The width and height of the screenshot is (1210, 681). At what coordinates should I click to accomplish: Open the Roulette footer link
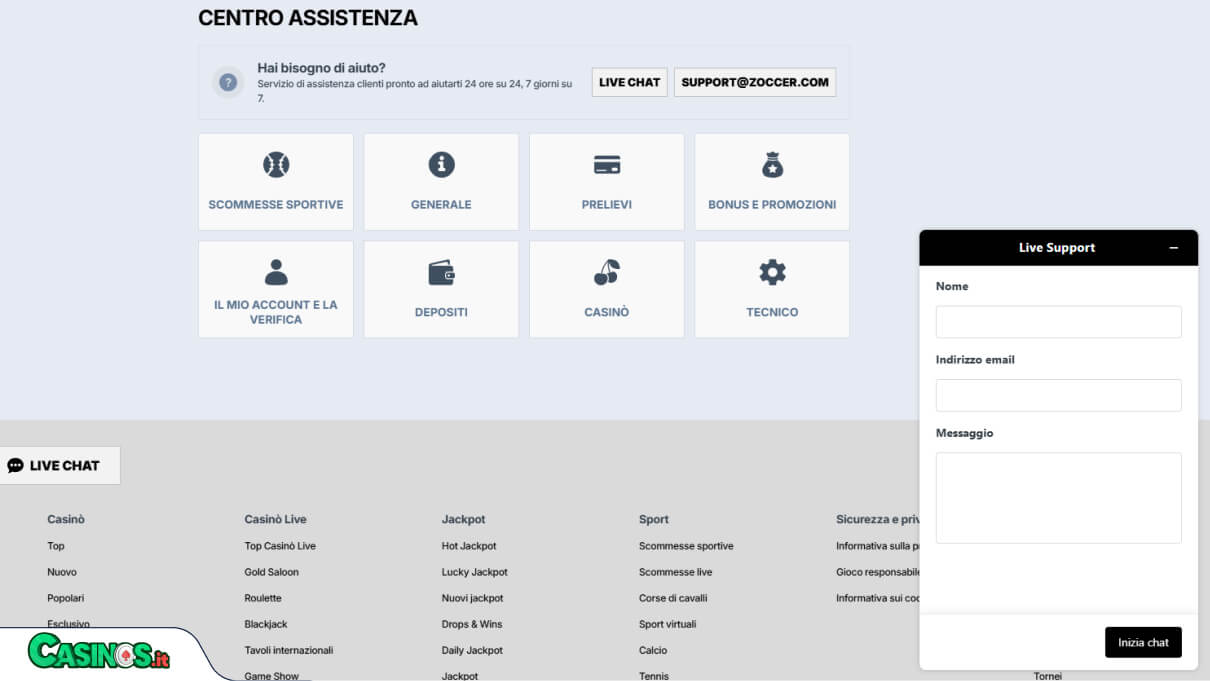pyautogui.click(x=263, y=598)
